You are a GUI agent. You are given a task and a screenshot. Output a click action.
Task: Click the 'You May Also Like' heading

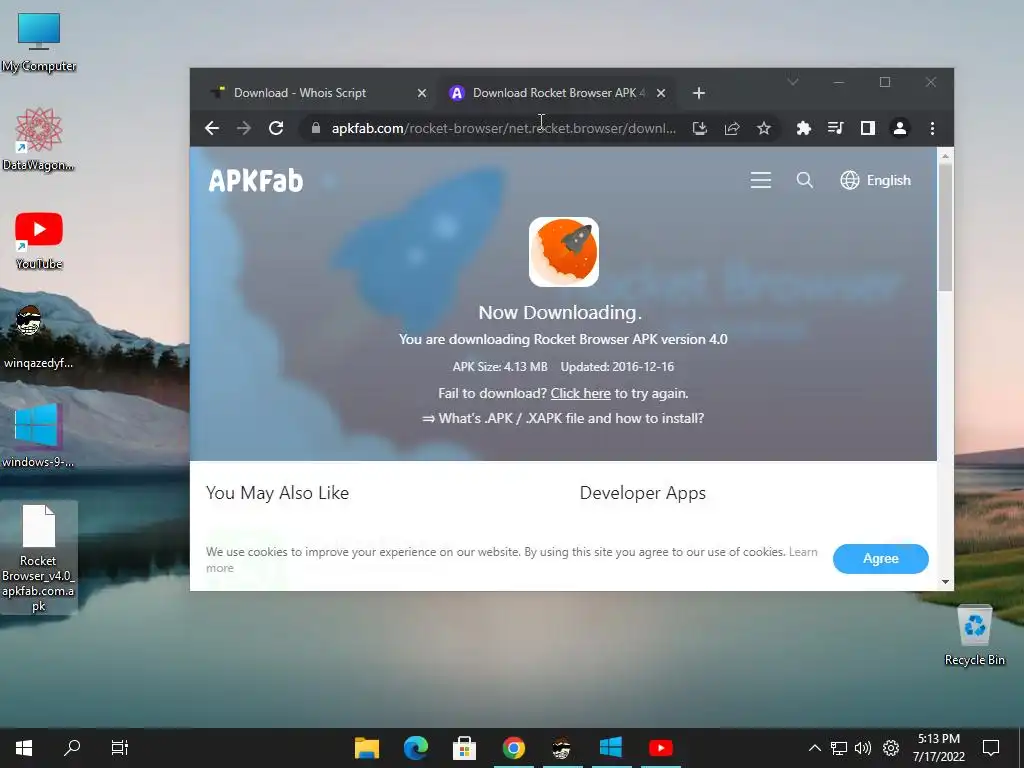[x=278, y=492]
